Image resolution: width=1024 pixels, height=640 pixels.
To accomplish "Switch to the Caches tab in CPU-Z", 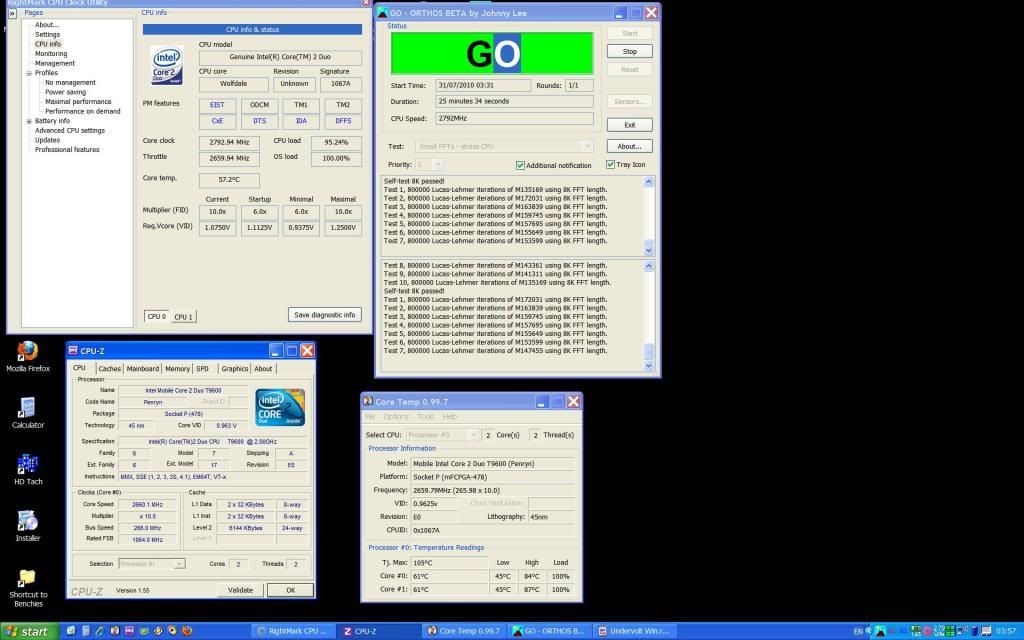I will (x=109, y=368).
